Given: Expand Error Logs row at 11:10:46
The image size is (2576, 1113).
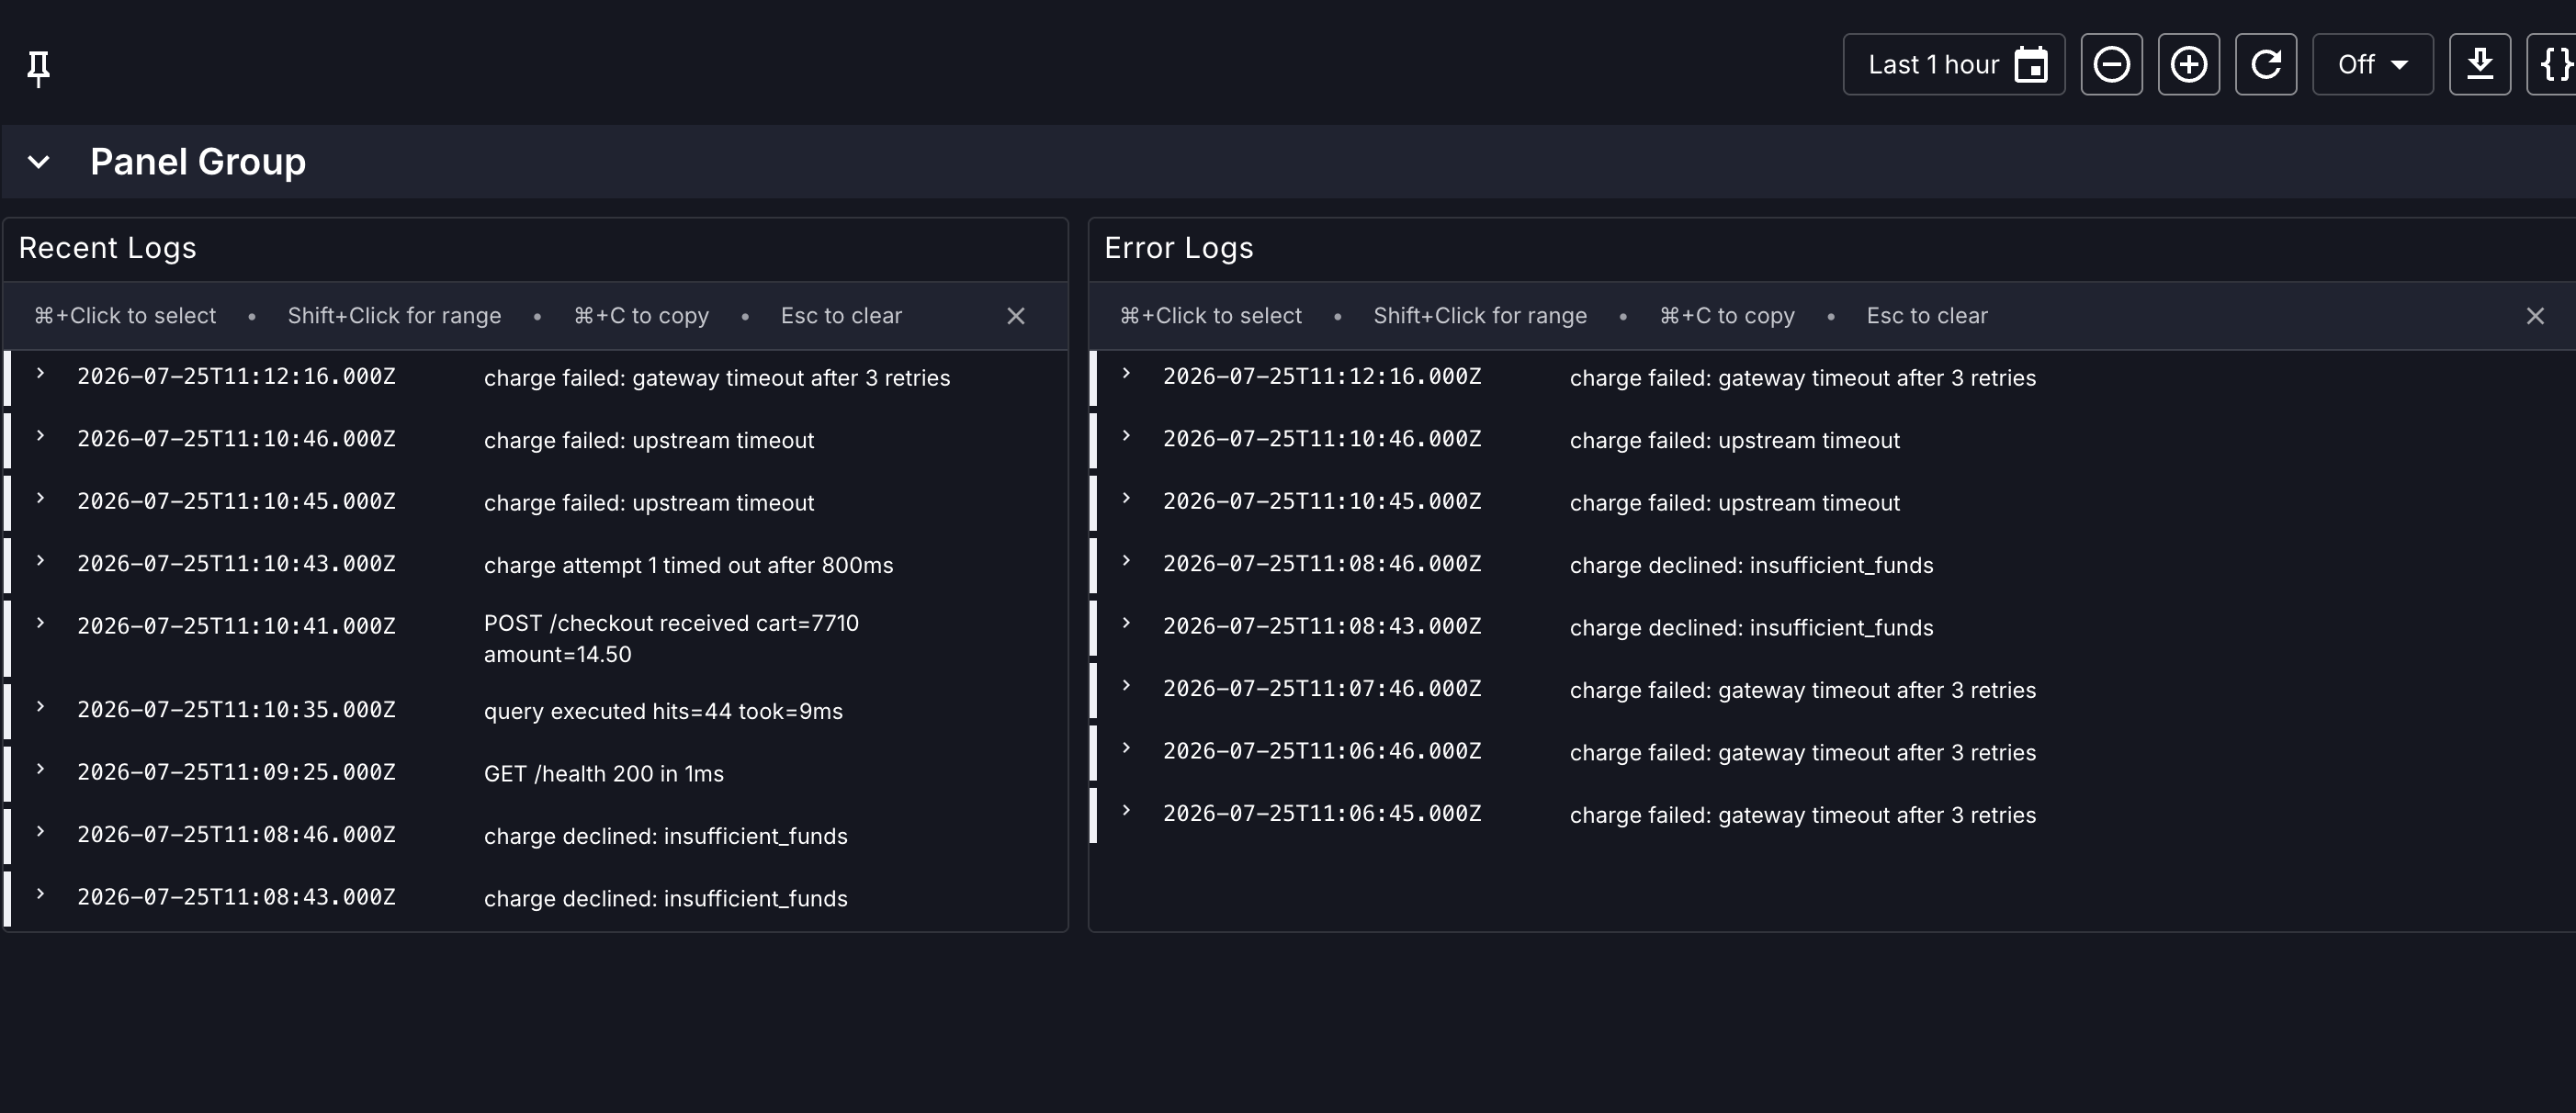Looking at the screenshot, I should 1126,436.
